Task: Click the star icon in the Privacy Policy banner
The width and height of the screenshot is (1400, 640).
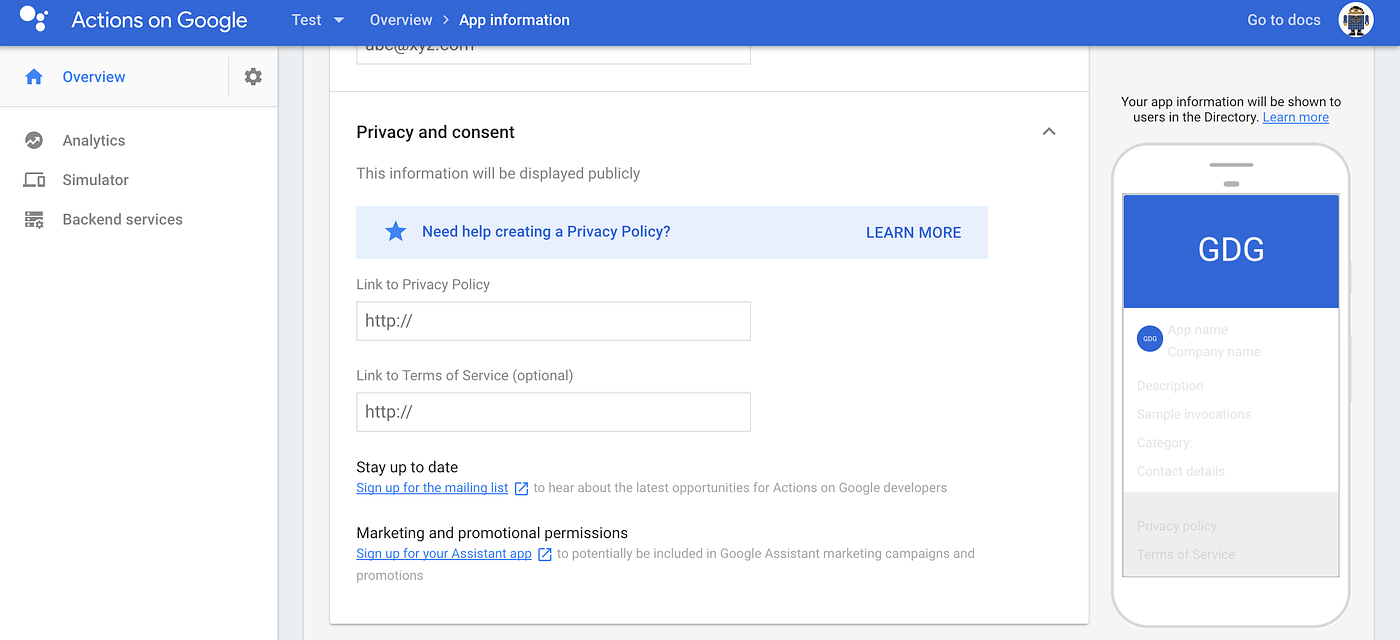Action: coord(395,231)
